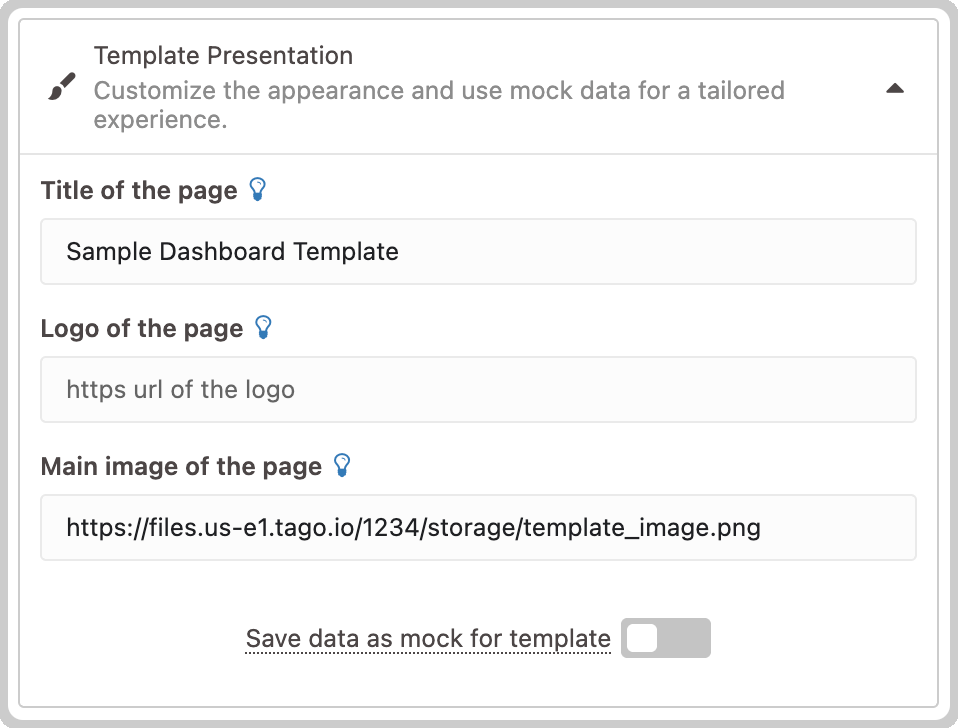Click the Customize the appearance description text
The height and width of the screenshot is (728, 958).
pos(439,104)
